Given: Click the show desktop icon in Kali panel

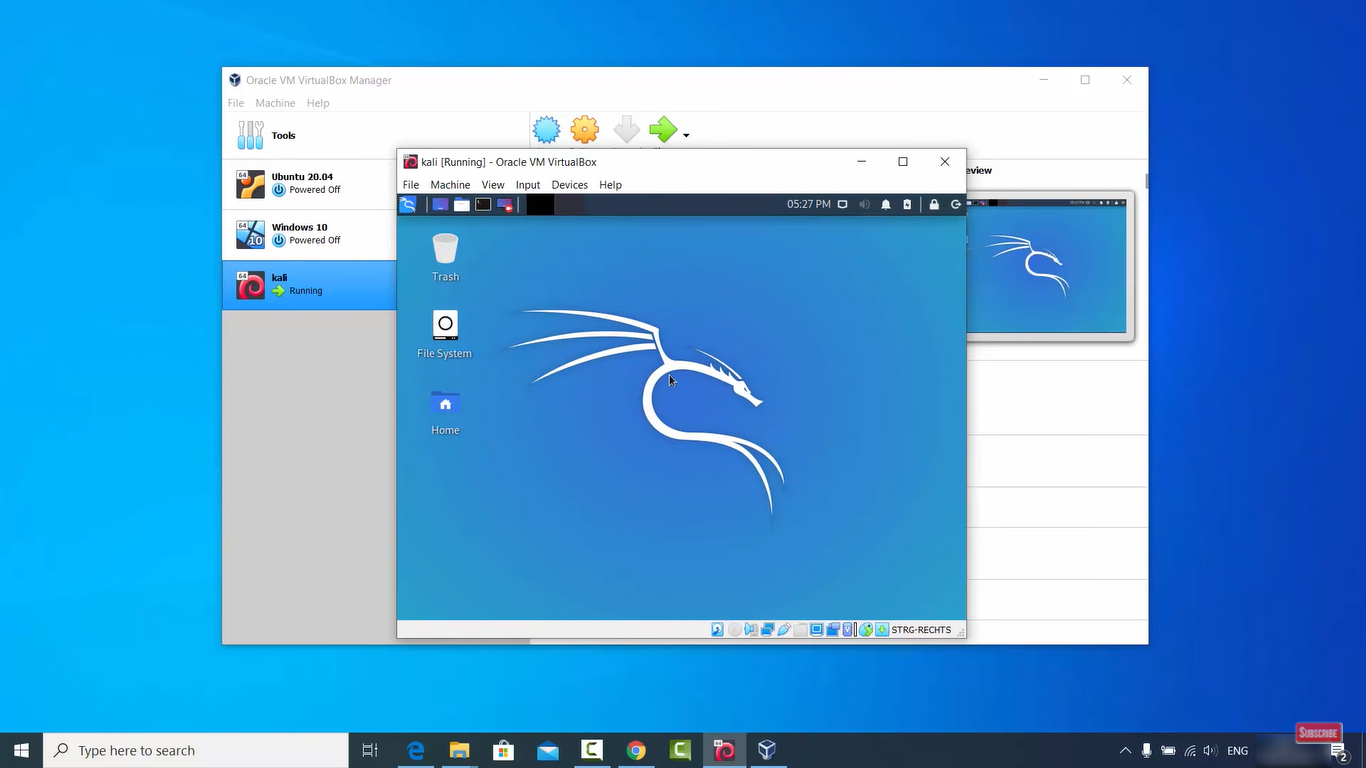Looking at the screenshot, I should coord(440,204).
